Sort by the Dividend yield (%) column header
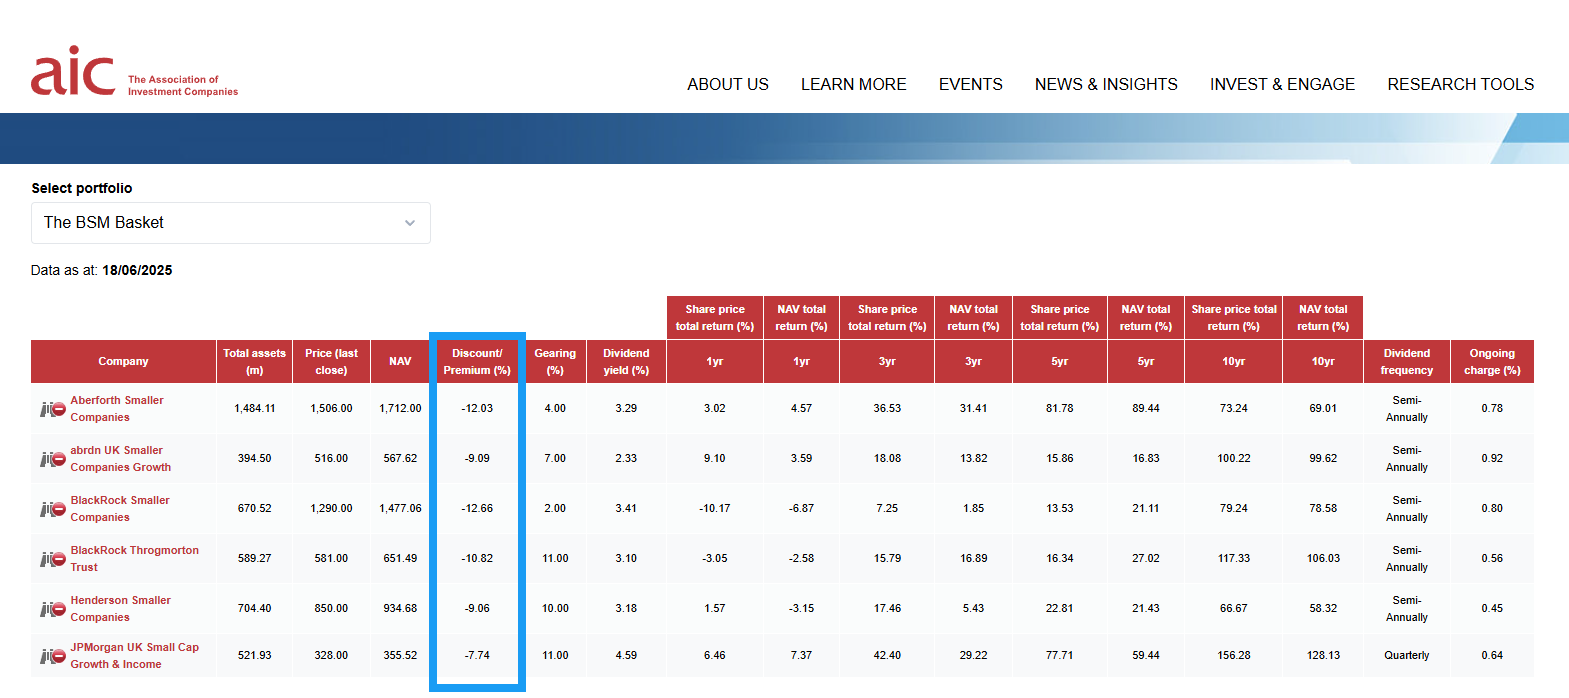The image size is (1569, 698). point(626,361)
